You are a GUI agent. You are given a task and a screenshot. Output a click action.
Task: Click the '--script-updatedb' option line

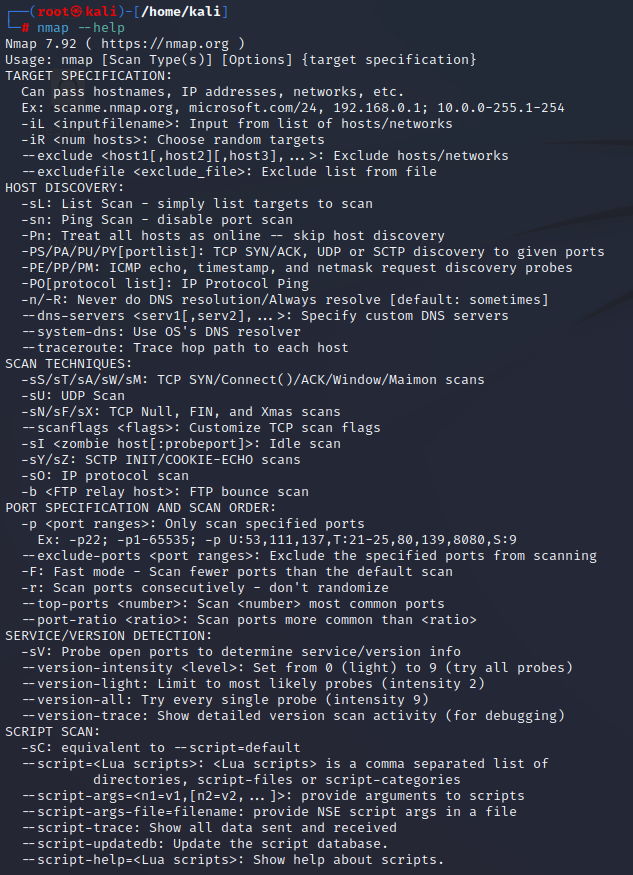(x=204, y=844)
